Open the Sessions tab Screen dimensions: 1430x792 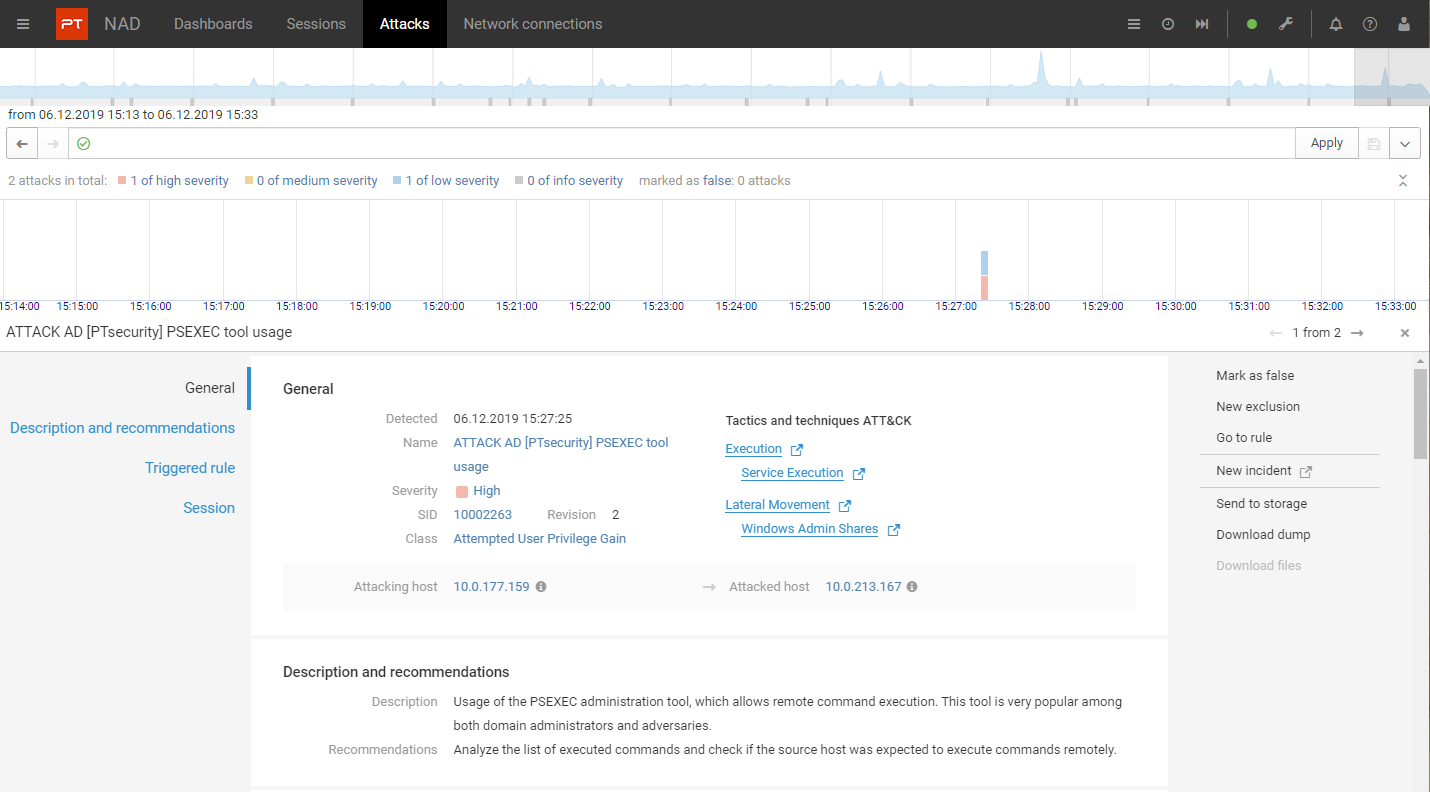pos(316,24)
